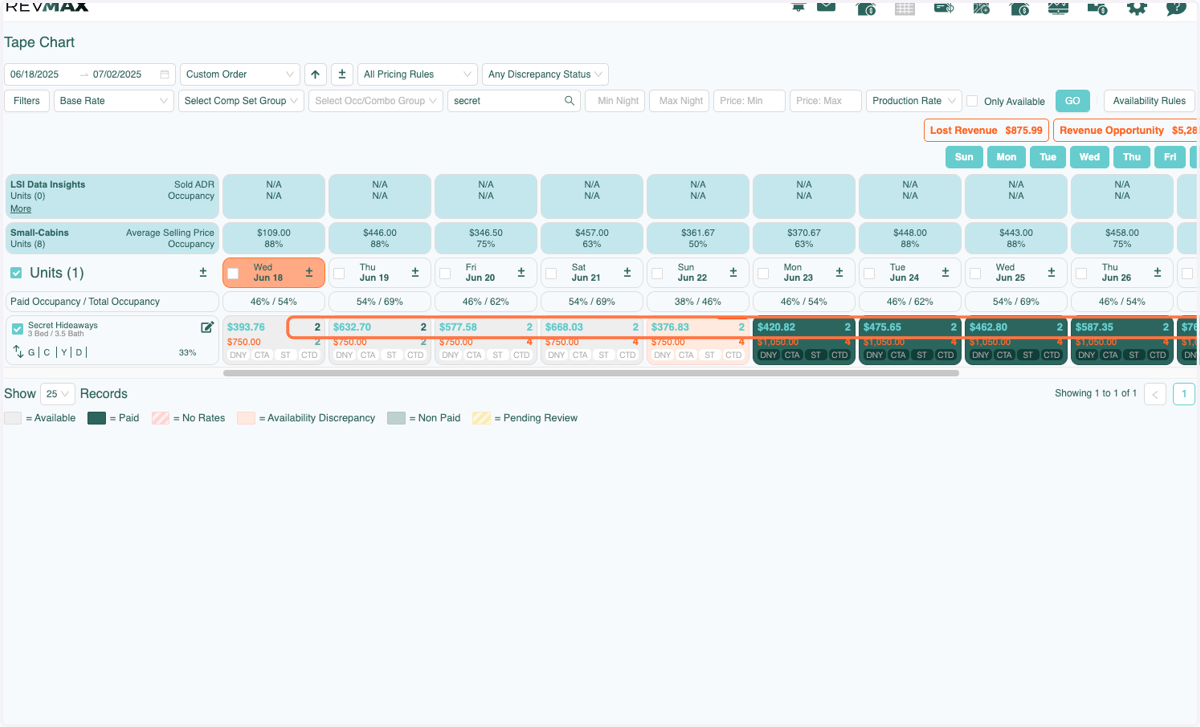Screen dimensions: 1200x727
Task: Check the Sun Jun 22 column checkbox
Action: [x=657, y=273]
